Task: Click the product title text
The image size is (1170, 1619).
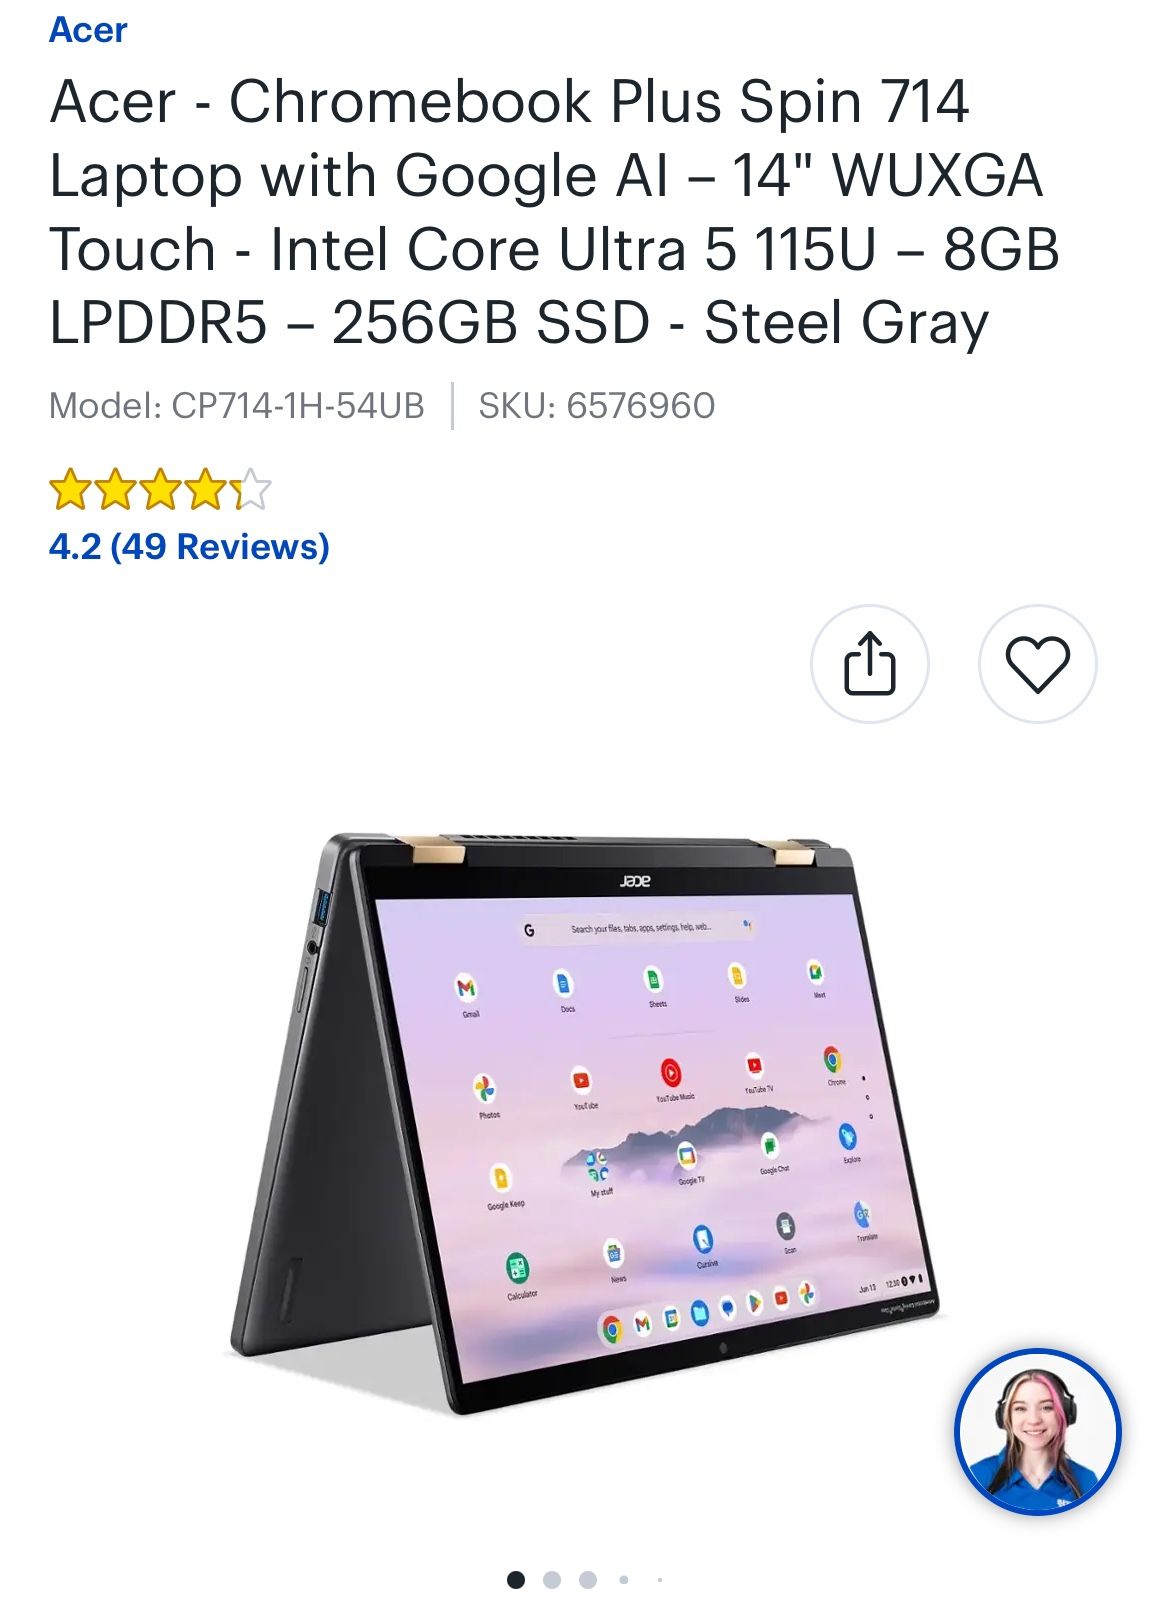Action: [554, 212]
